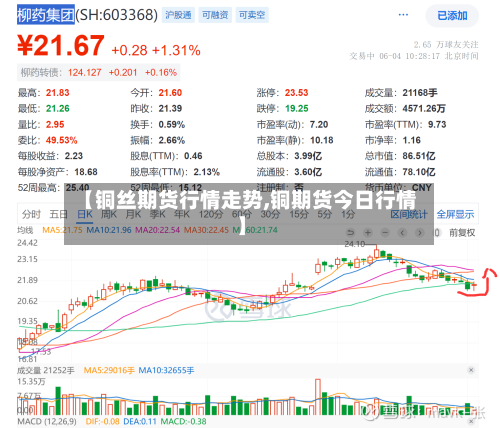Click the 沪股通 tag
This screenshot has height=428, width=500.
[x=178, y=15]
